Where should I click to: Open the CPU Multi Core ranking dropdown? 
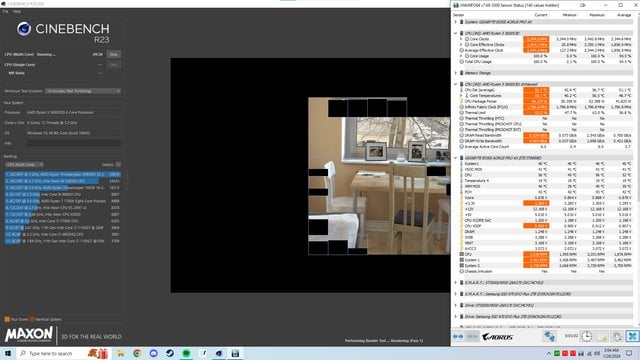pos(24,164)
